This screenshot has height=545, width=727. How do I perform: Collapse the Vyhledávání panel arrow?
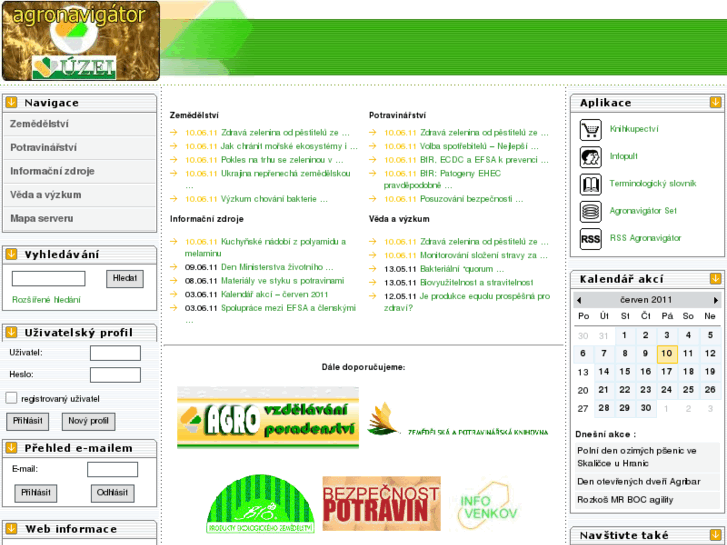click(11, 254)
